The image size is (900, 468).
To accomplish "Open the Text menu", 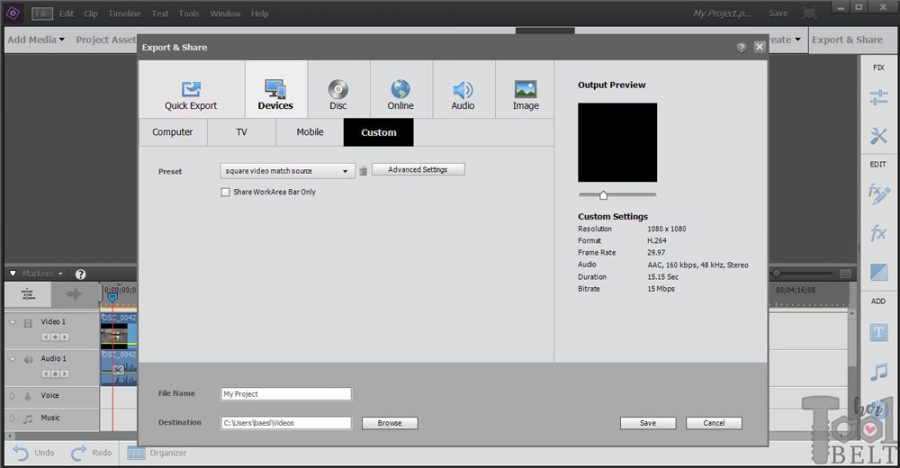I will click(160, 13).
